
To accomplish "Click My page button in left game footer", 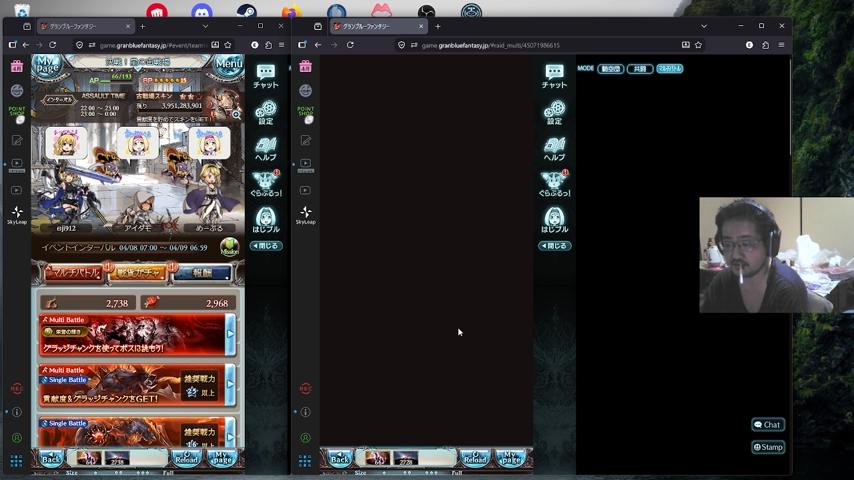I will pos(221,459).
